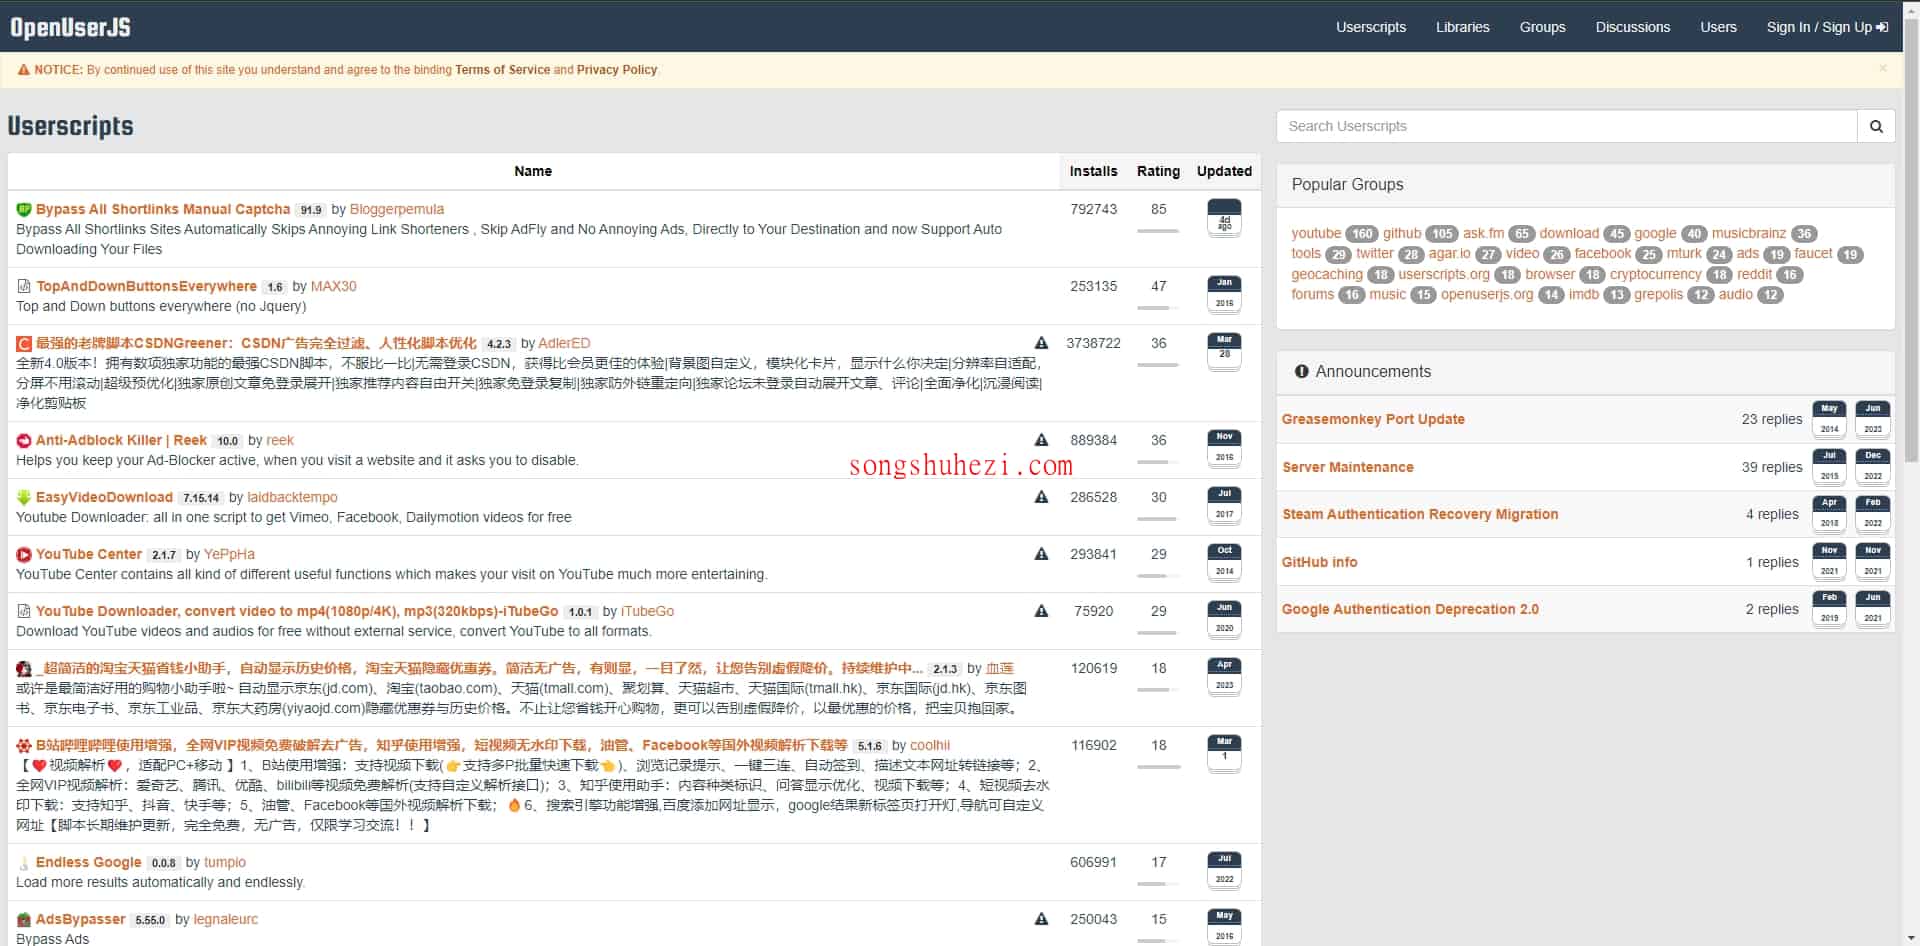Viewport: 1920px width, 946px height.
Task: Click Sign In / Sign Up
Action: tap(1827, 27)
